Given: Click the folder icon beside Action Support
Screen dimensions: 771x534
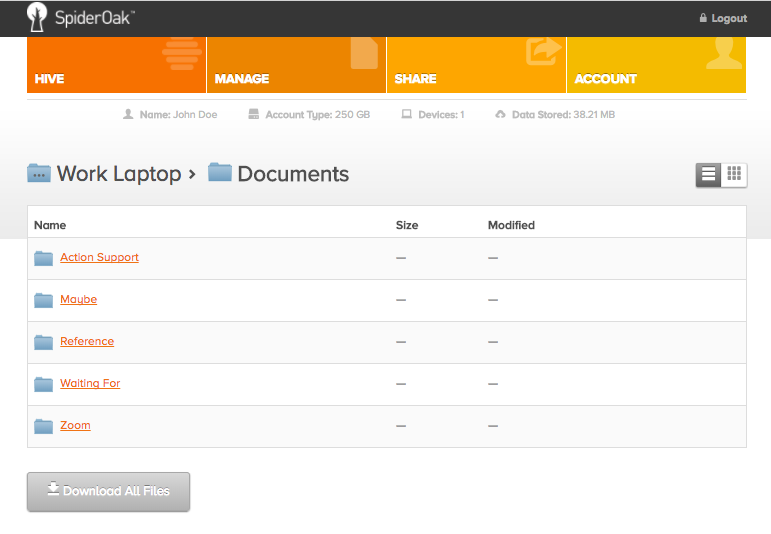Looking at the screenshot, I should point(43,258).
